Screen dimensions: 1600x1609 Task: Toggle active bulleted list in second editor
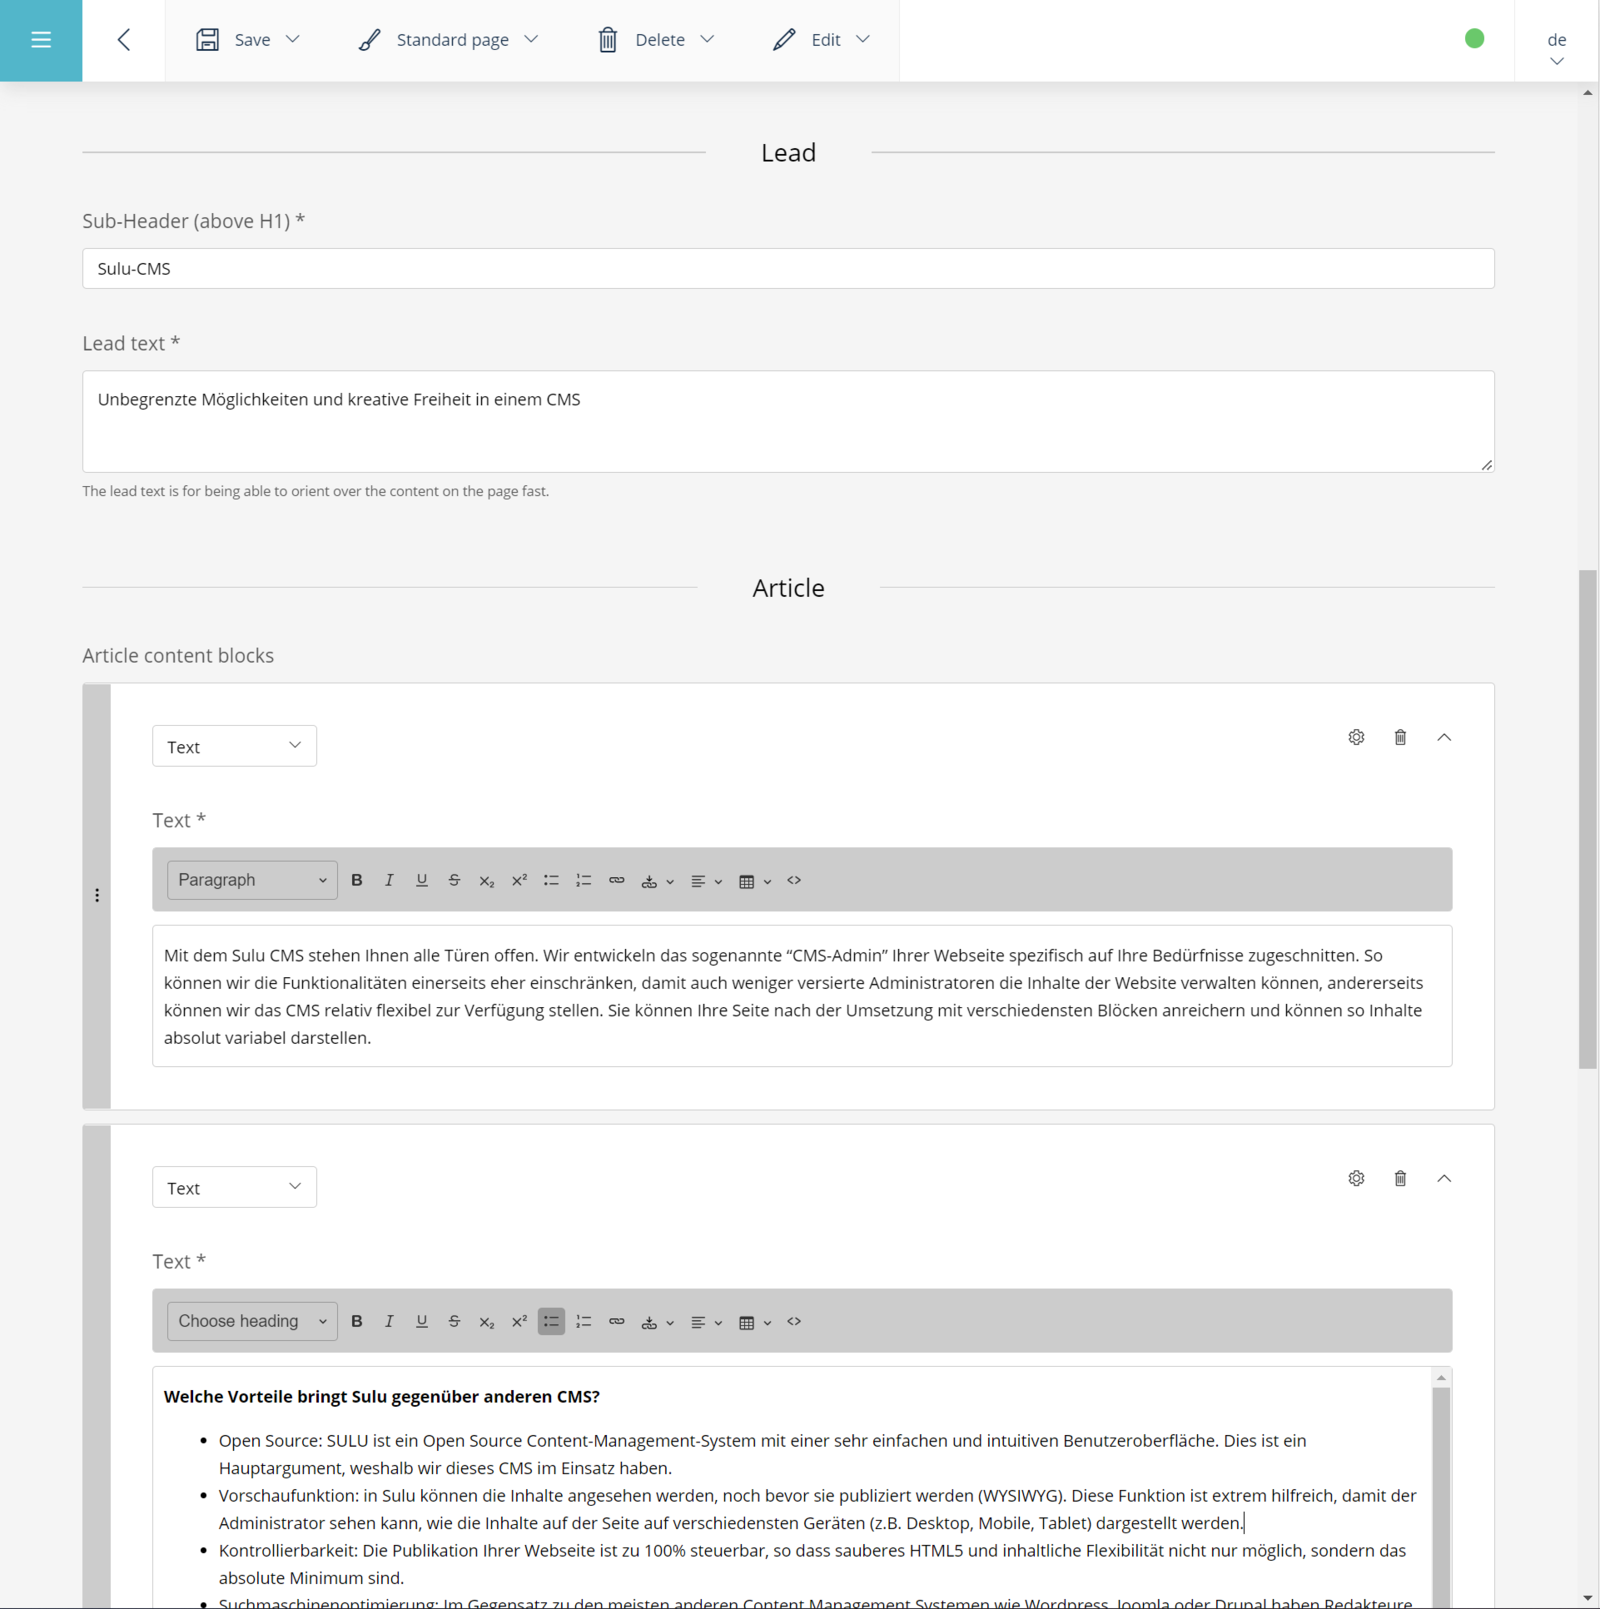[x=551, y=1321]
